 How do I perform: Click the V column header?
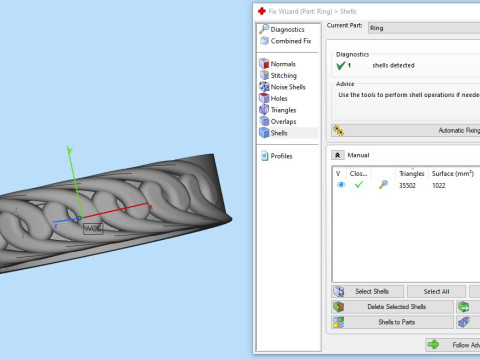pos(338,173)
